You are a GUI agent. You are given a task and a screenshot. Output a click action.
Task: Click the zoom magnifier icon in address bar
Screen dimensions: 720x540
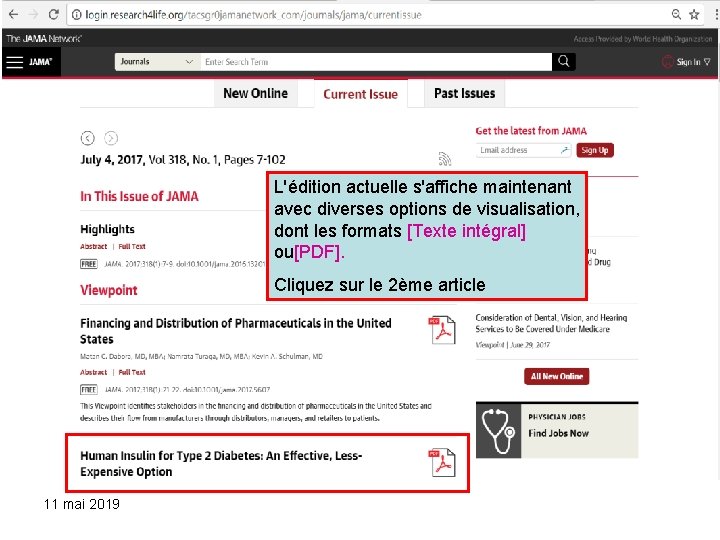coord(676,15)
